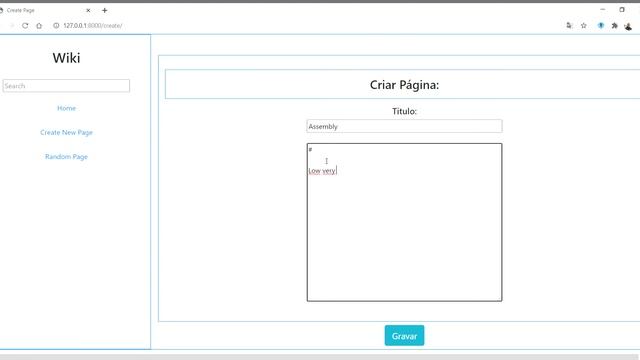Reload the page with the refresh icon
640x360 pixels.
click(25, 25)
